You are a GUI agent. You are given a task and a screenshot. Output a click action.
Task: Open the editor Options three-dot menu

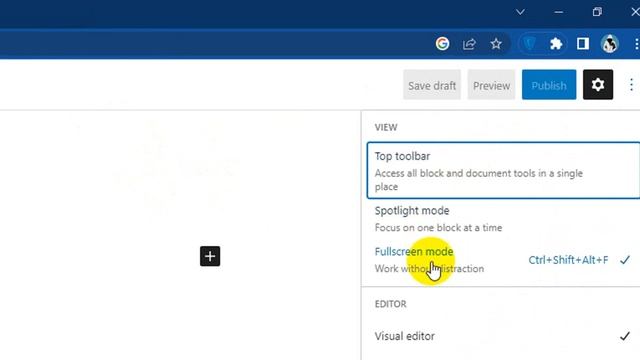(x=631, y=85)
